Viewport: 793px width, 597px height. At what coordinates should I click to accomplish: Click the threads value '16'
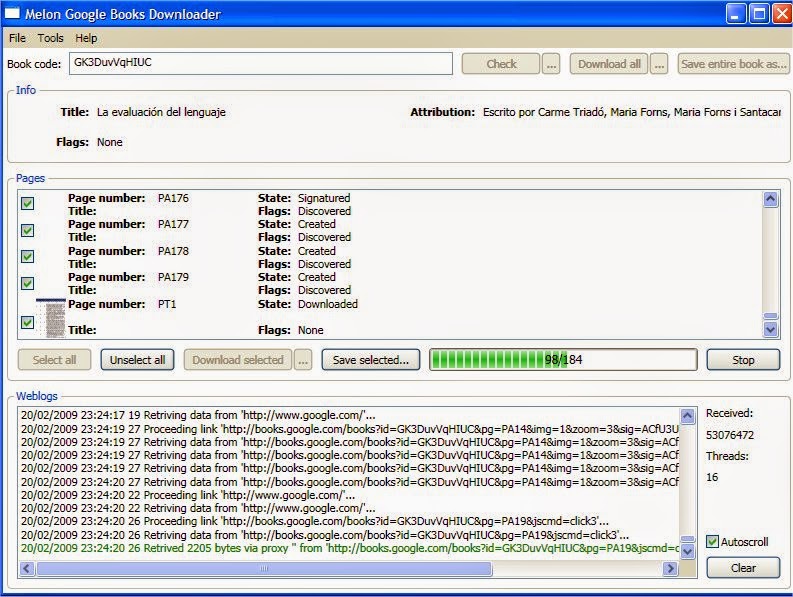(712, 477)
